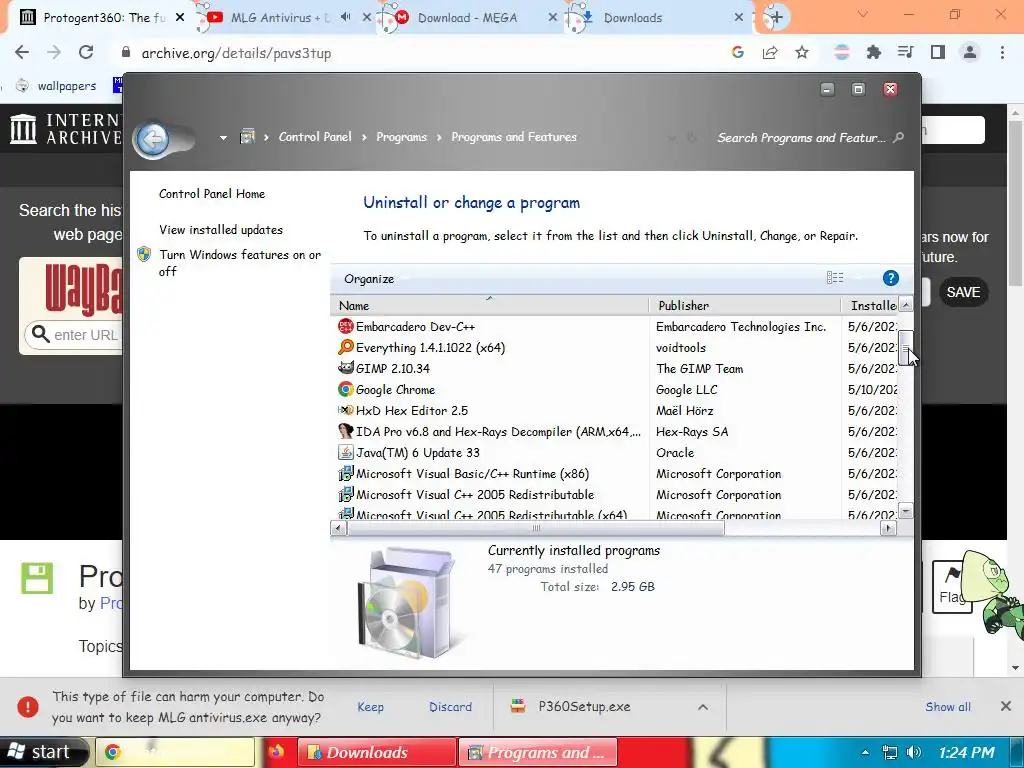1024x768 pixels.
Task: Mute the MLG Antivirus tab audio icon
Action: 345,17
